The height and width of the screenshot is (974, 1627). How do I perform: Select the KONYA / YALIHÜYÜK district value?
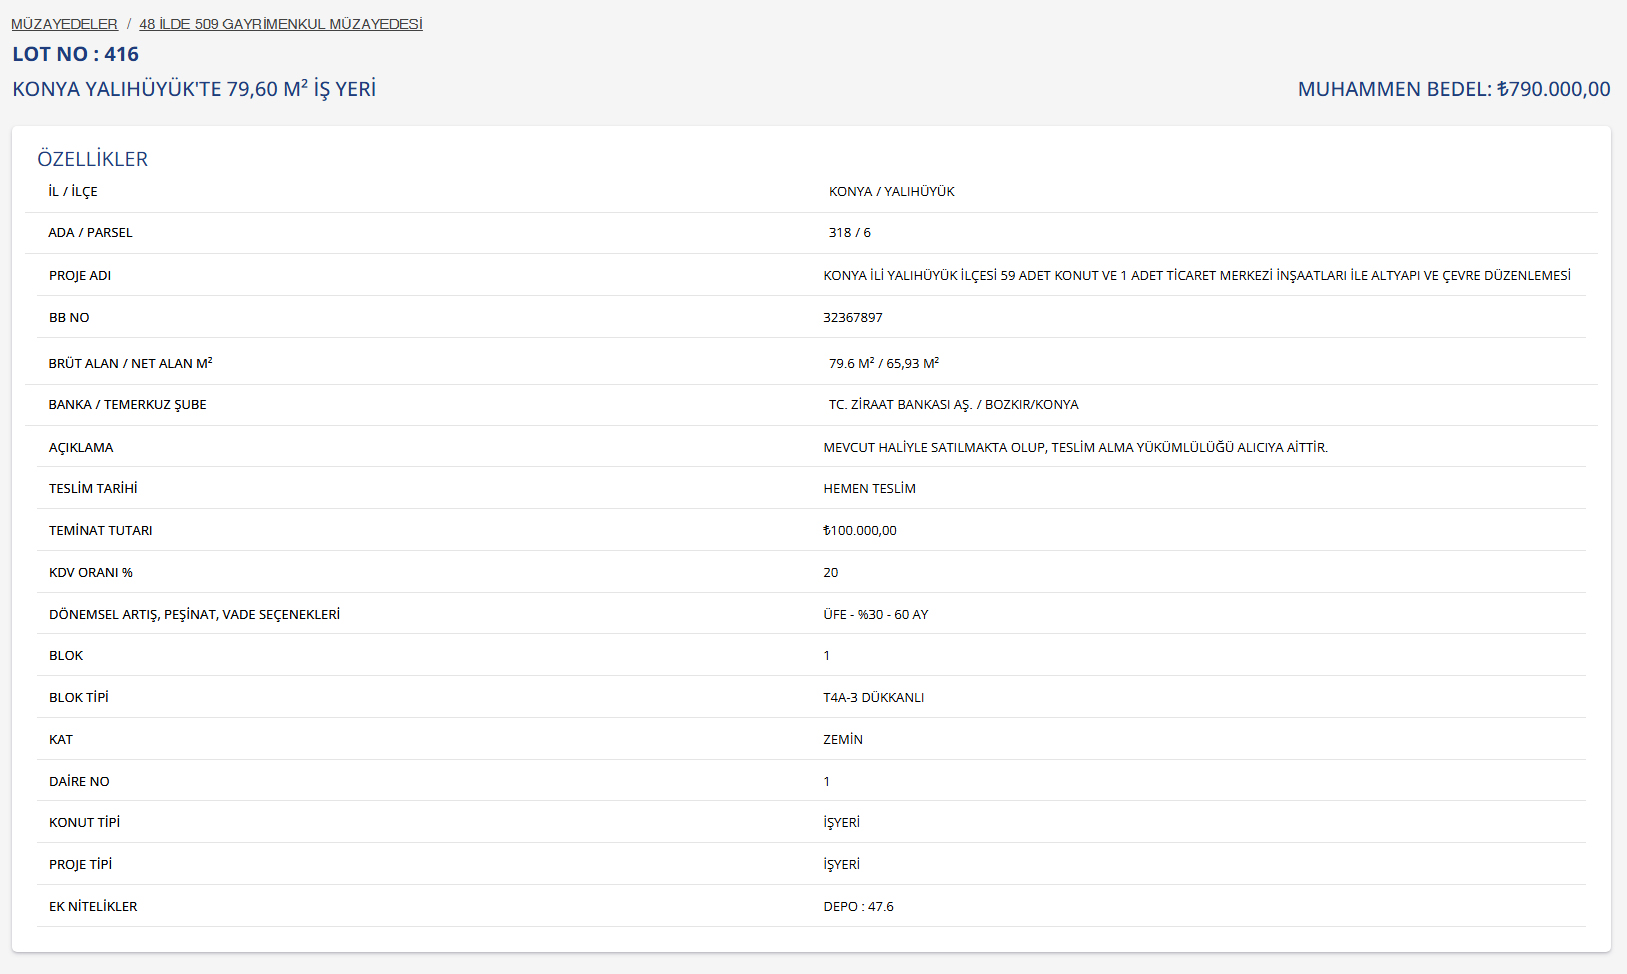point(891,192)
